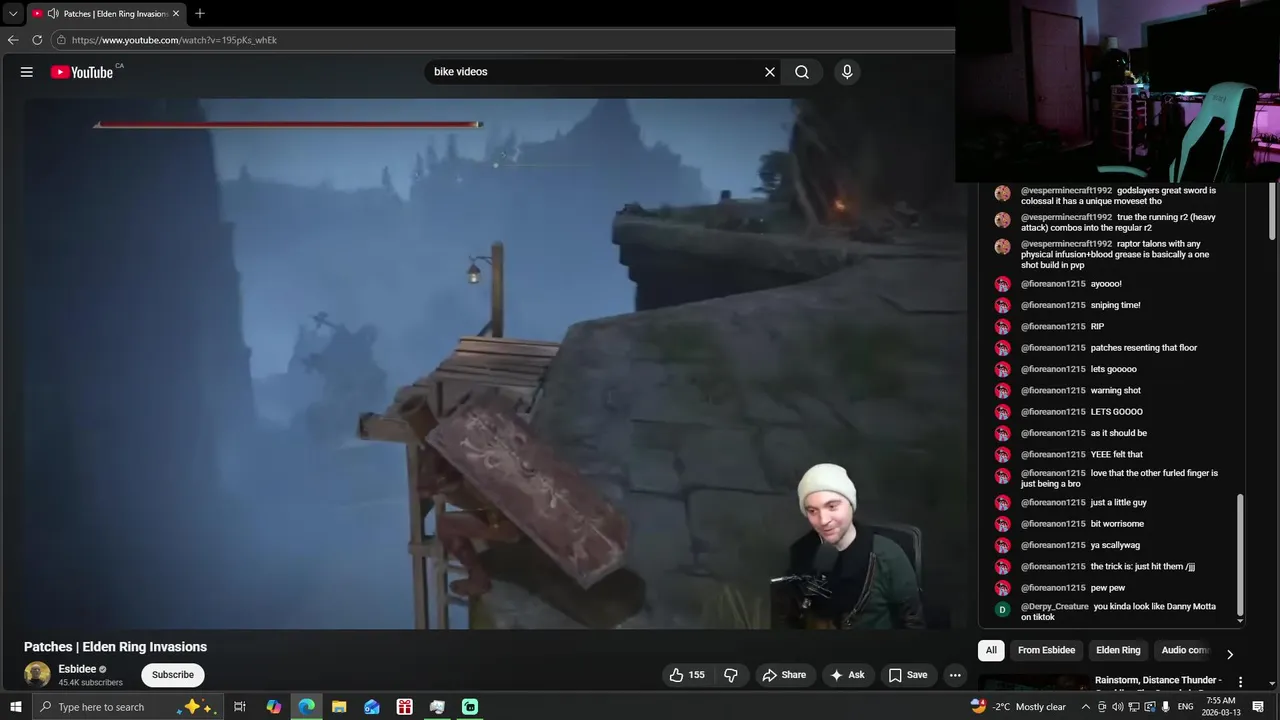This screenshot has width=1280, height=720.
Task: Open Task View on taskbar
Action: (x=240, y=707)
